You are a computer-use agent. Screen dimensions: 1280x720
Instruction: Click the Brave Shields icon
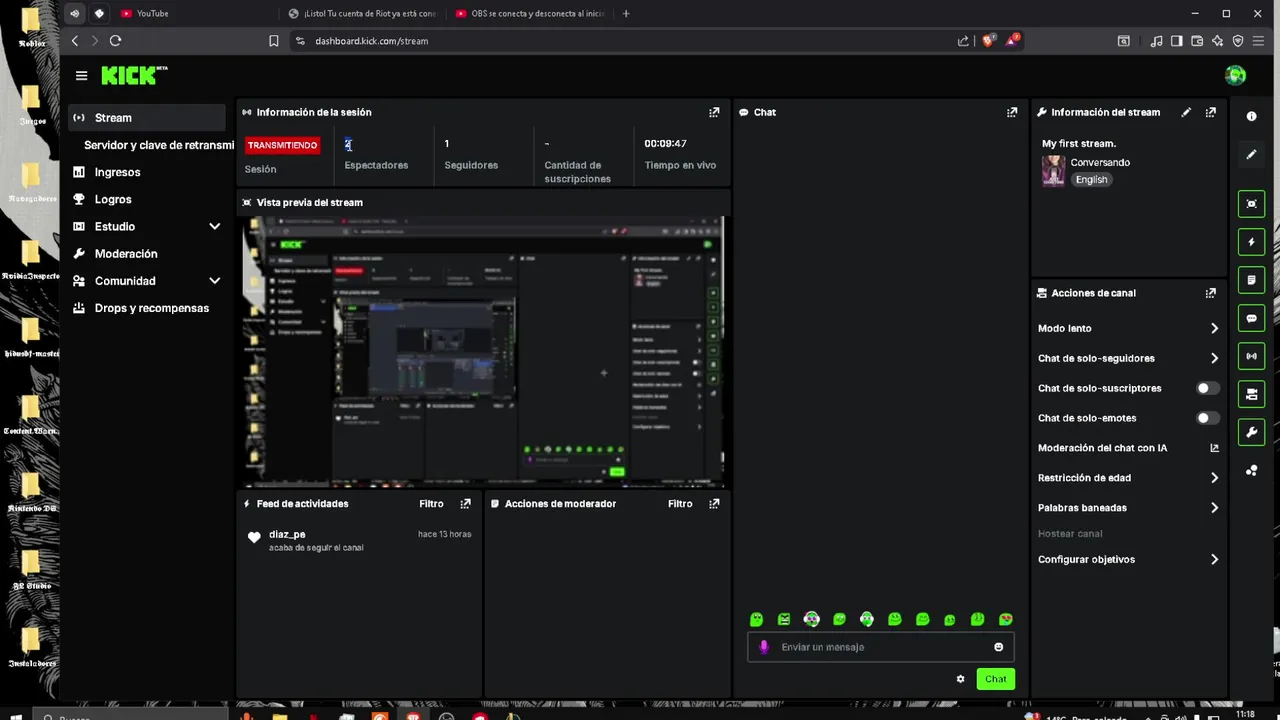(989, 41)
